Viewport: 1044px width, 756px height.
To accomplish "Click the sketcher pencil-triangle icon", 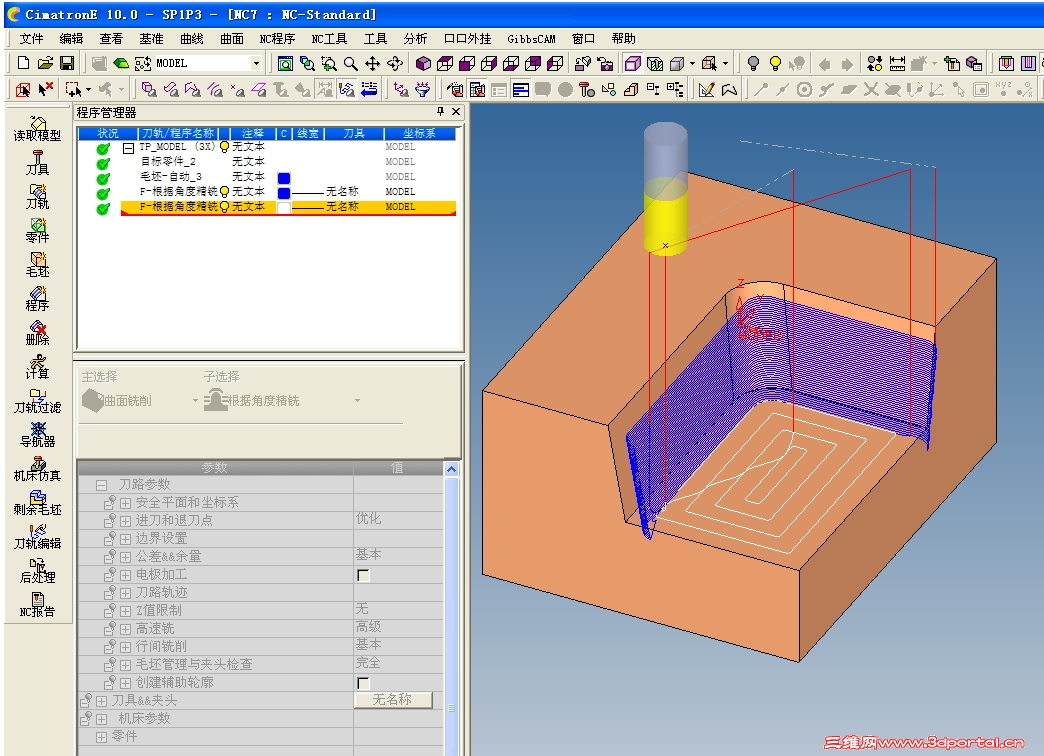I will click(706, 89).
